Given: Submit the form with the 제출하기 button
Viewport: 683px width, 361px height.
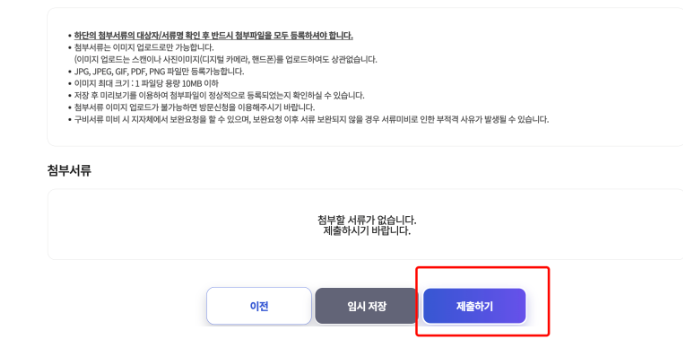Looking at the screenshot, I should point(474,306).
